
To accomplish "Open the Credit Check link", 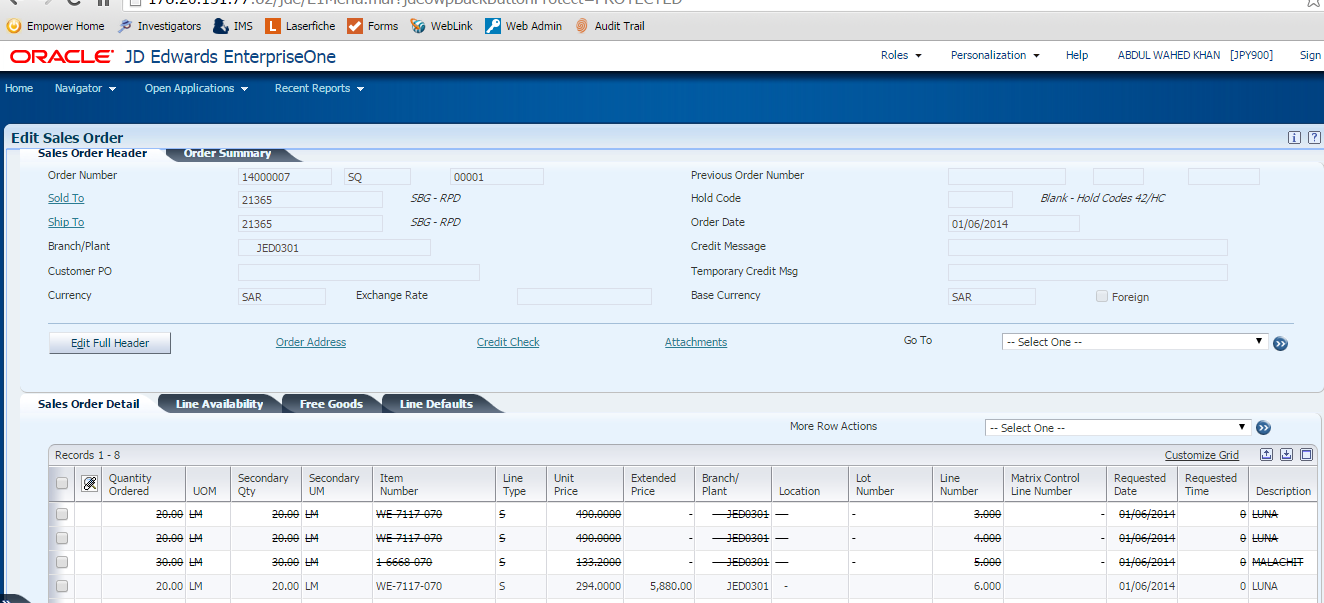I will pyautogui.click(x=508, y=342).
